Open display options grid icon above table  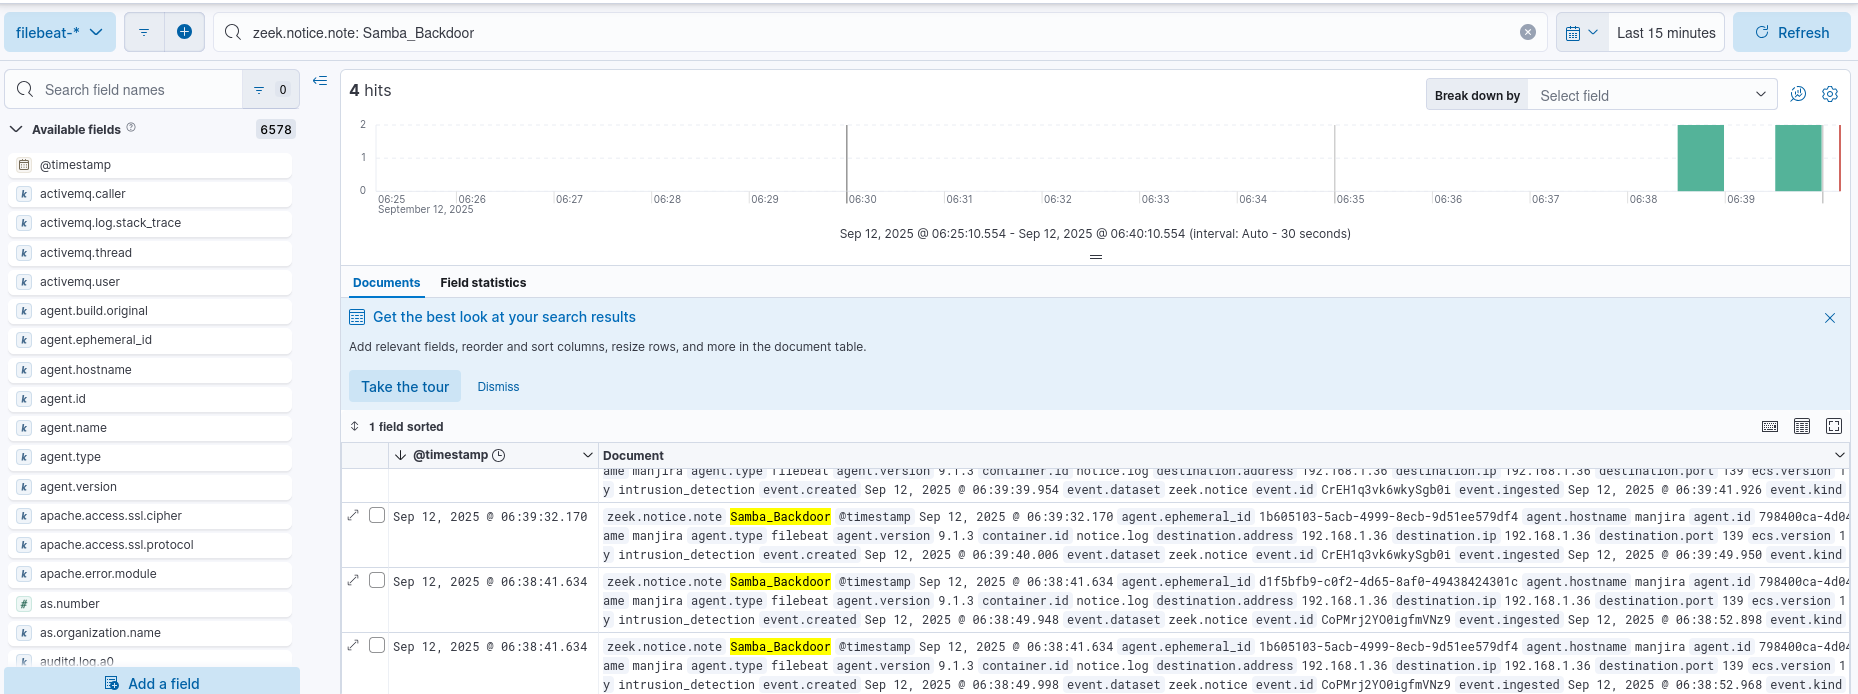1802,426
